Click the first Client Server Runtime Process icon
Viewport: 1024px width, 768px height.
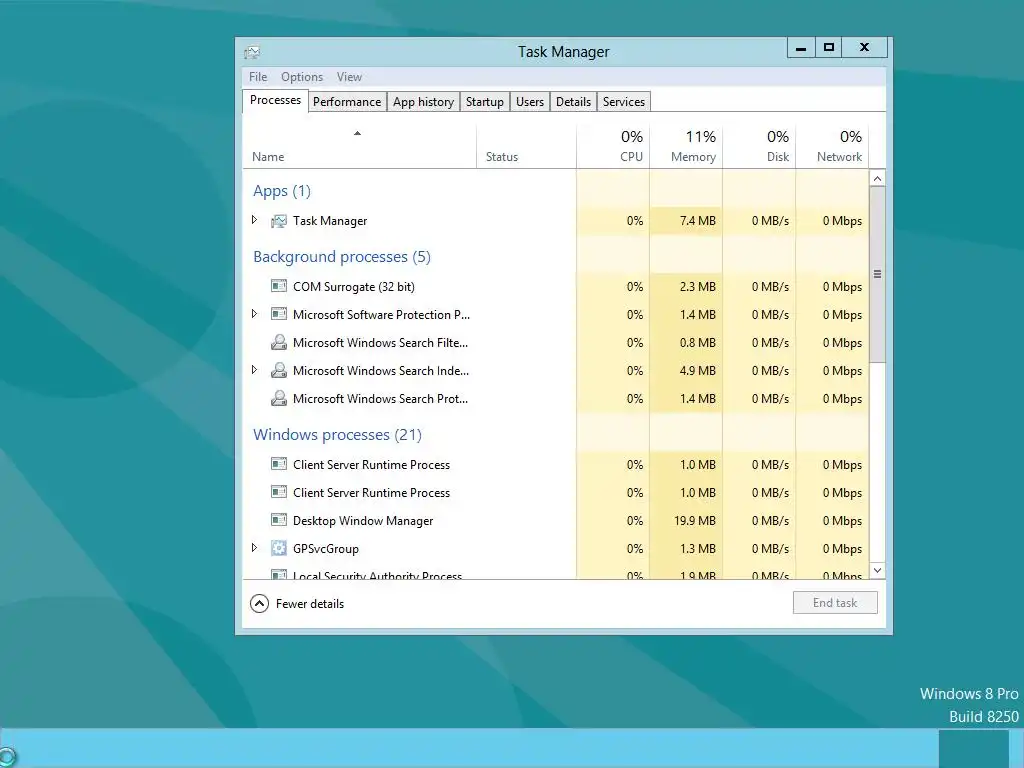point(279,464)
